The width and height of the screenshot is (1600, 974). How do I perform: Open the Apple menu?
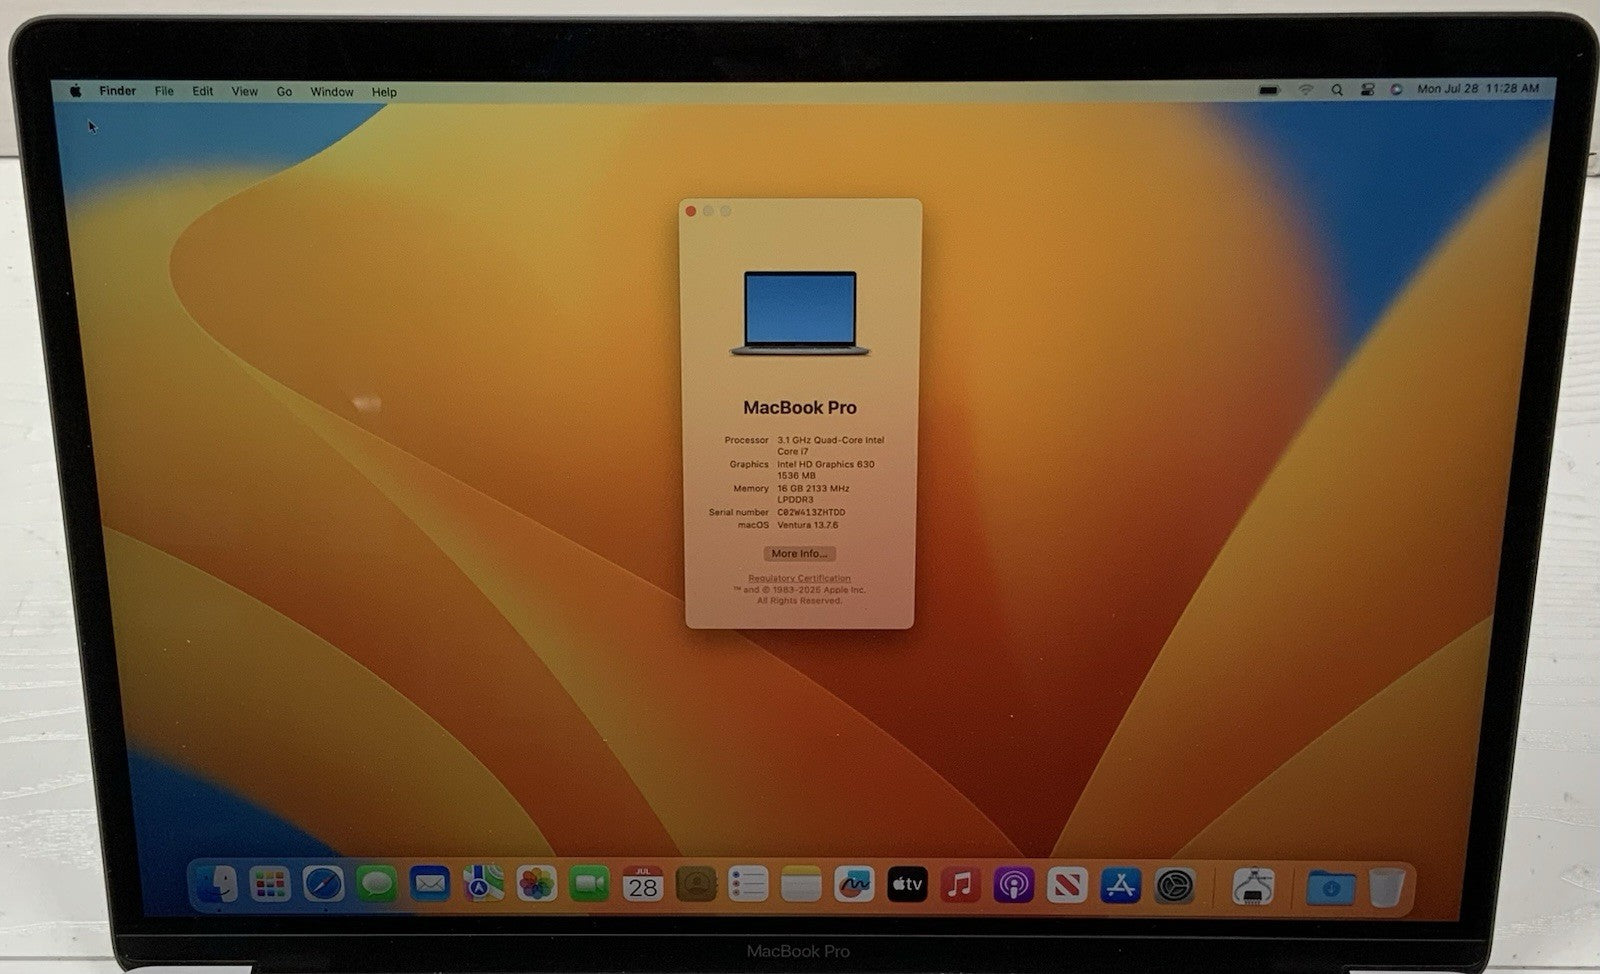(75, 91)
